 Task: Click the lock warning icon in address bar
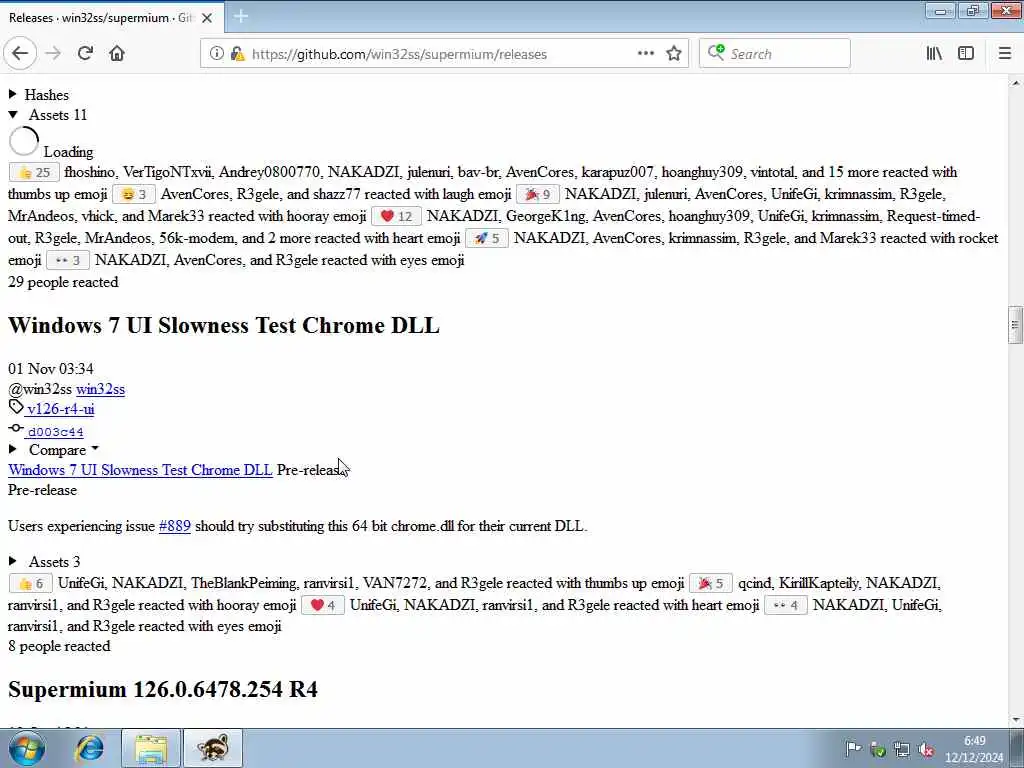coord(238,54)
